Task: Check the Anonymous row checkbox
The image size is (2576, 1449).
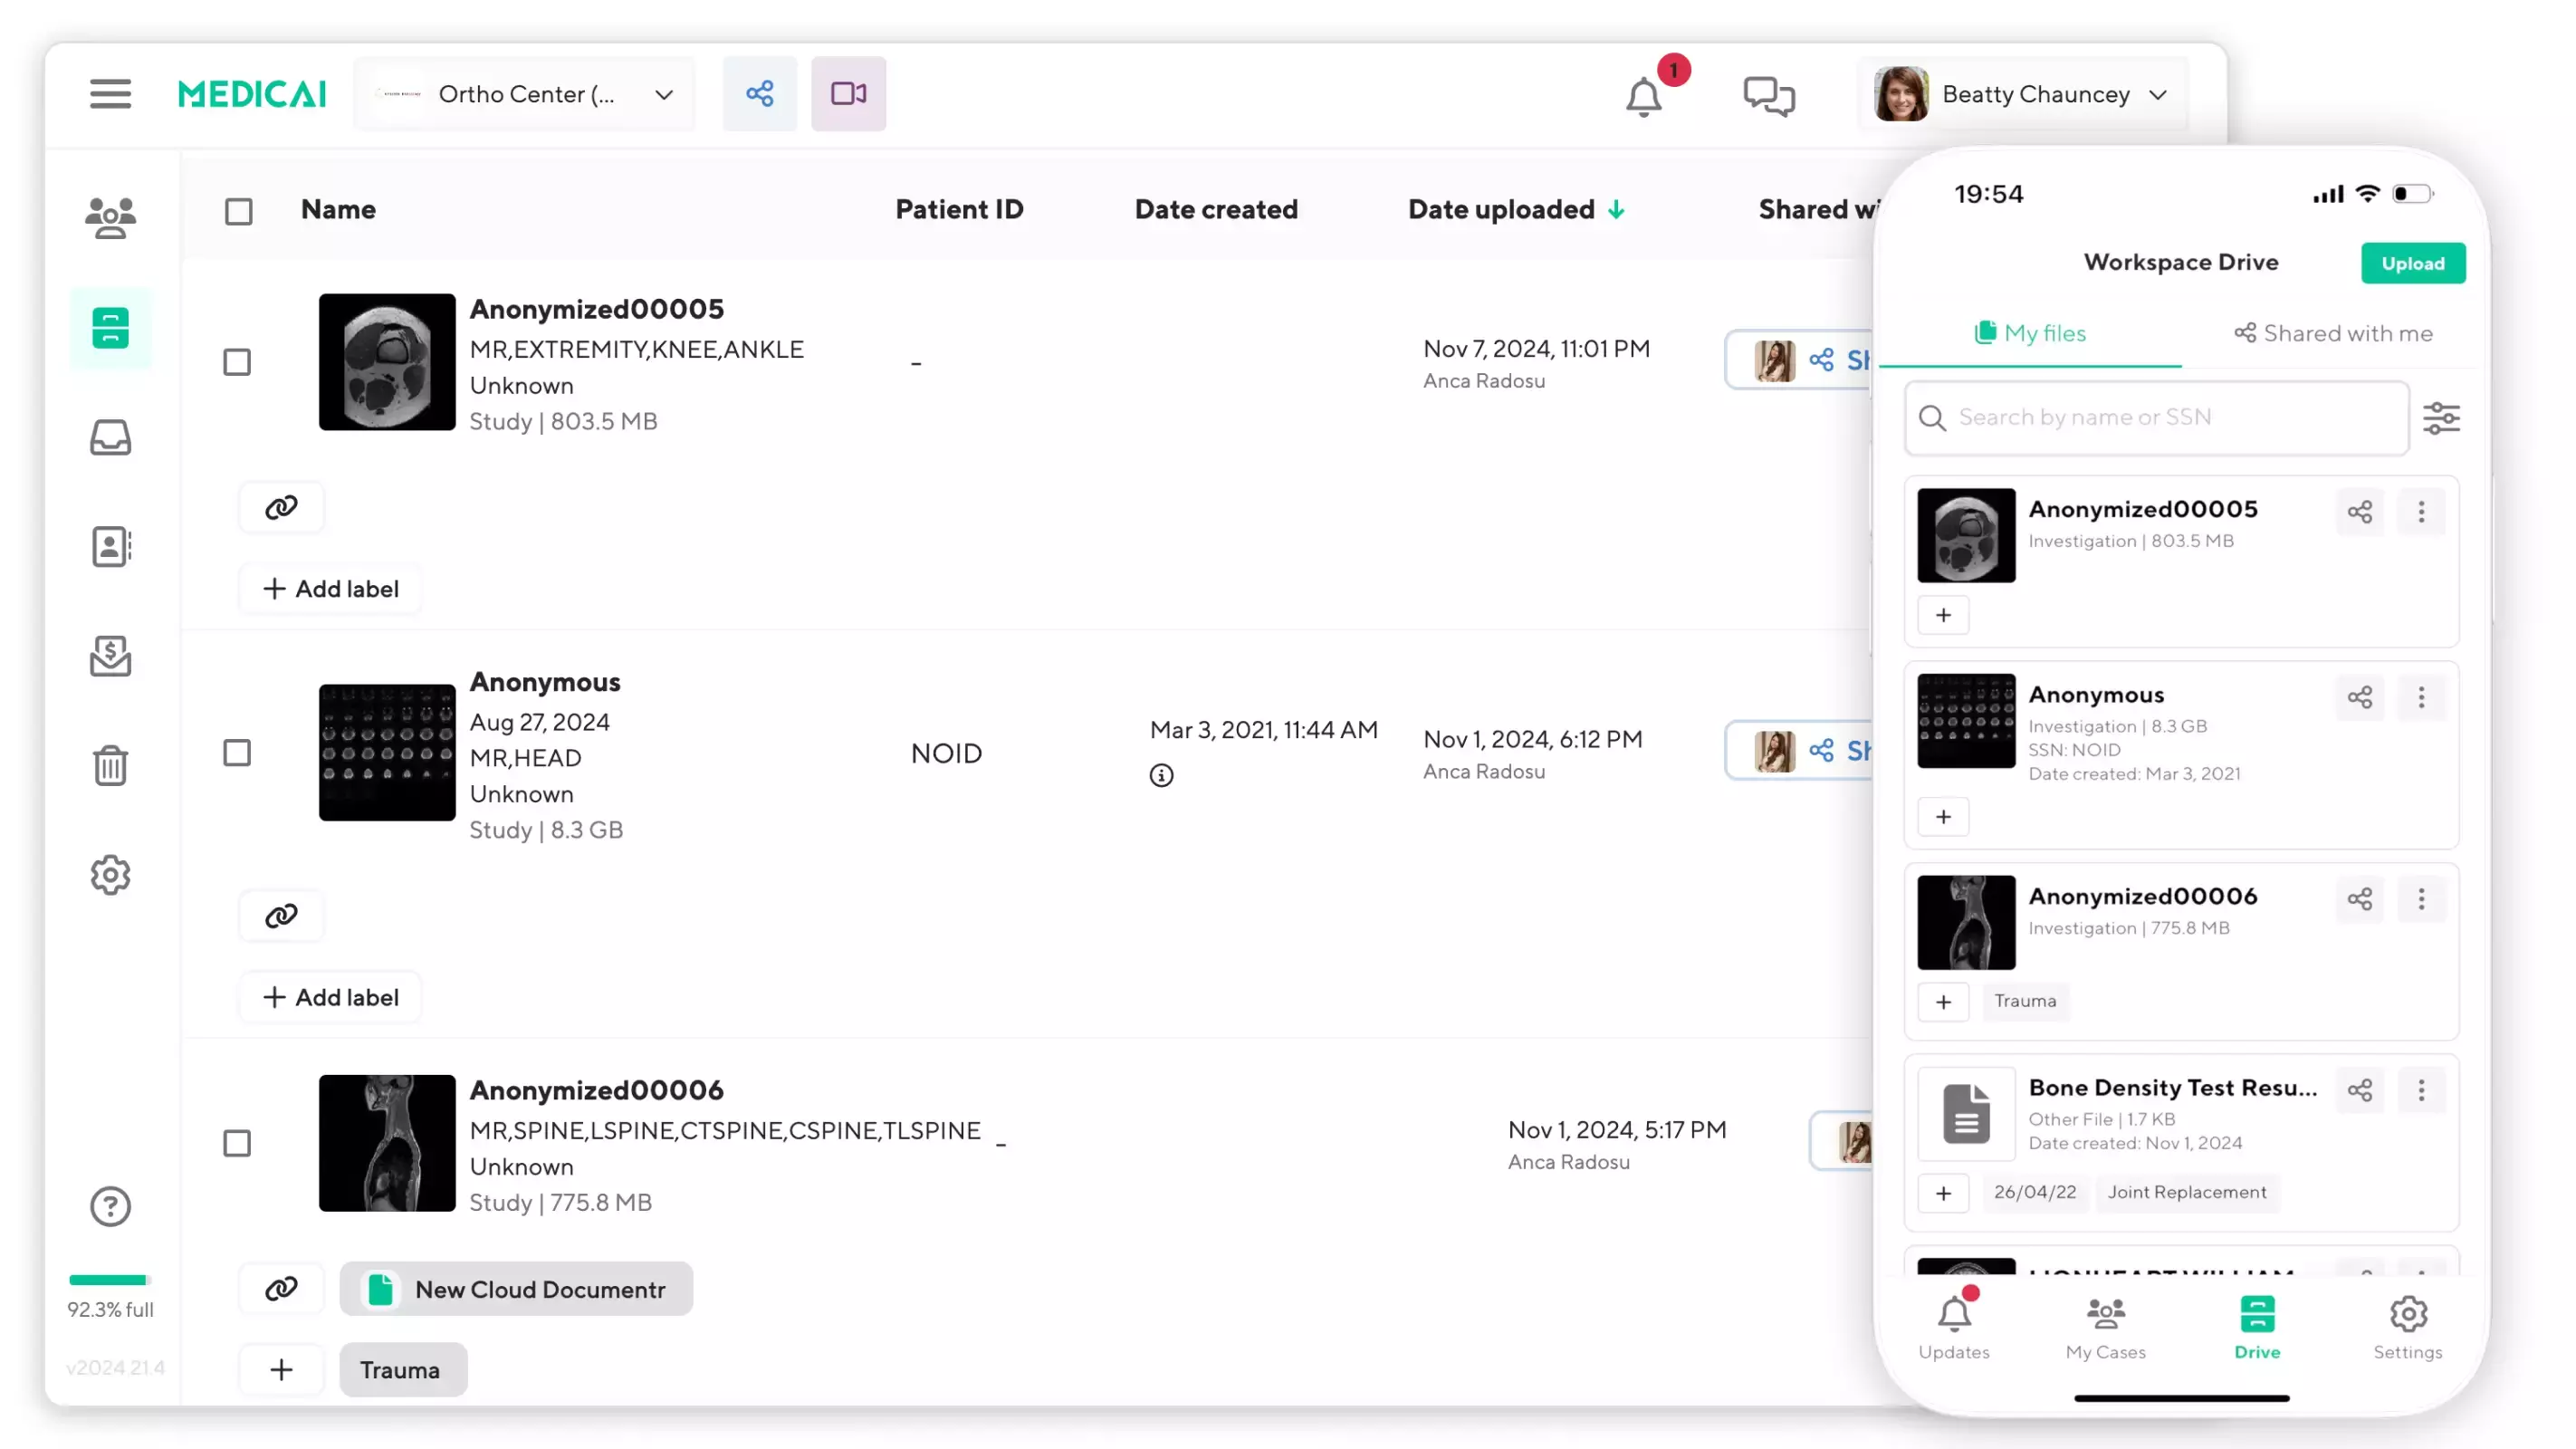Action: (237, 752)
